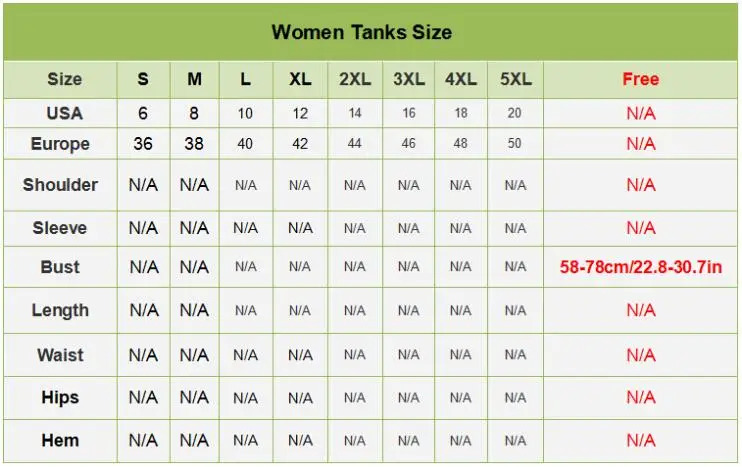Click the S size header cell
This screenshot has height=467, width=742.
click(143, 79)
